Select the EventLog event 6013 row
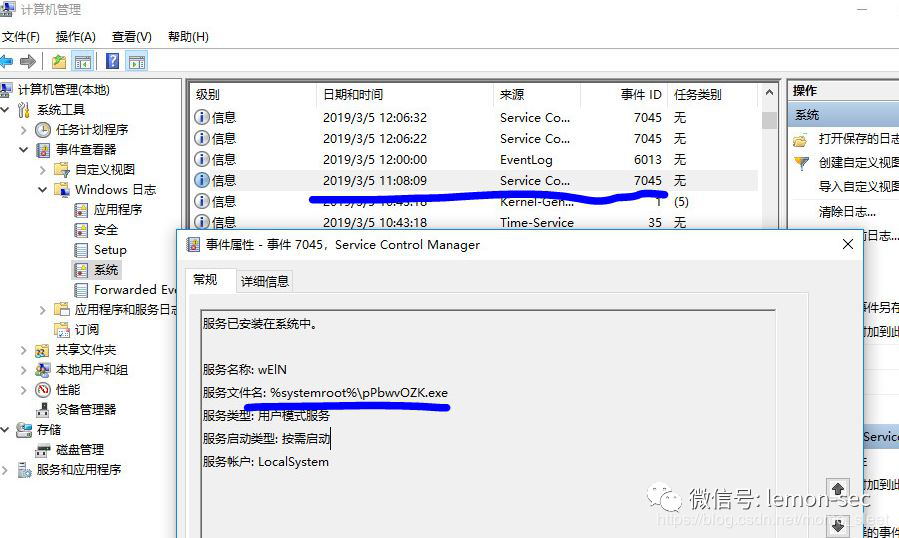899x538 pixels. point(474,160)
